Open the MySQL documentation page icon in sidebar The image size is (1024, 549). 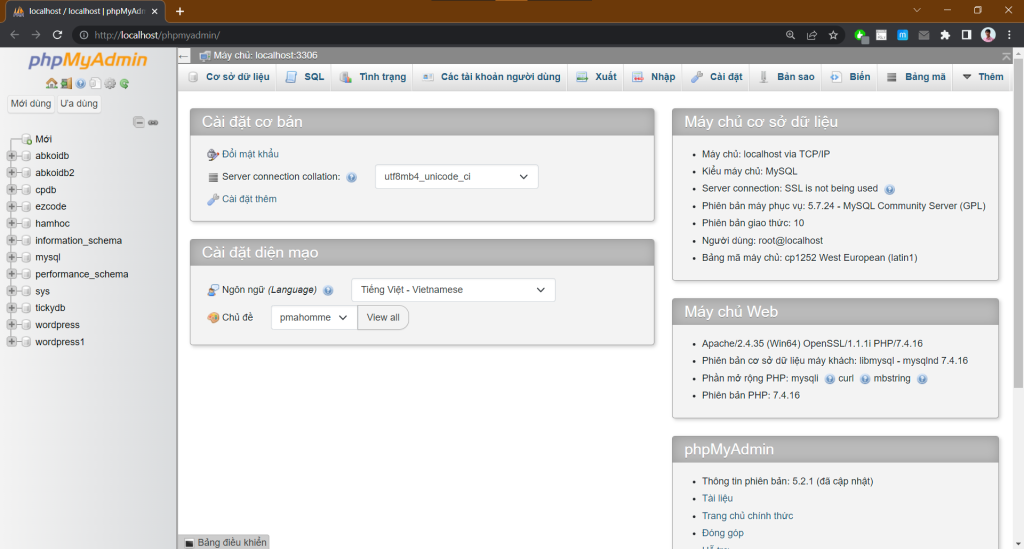pos(95,84)
